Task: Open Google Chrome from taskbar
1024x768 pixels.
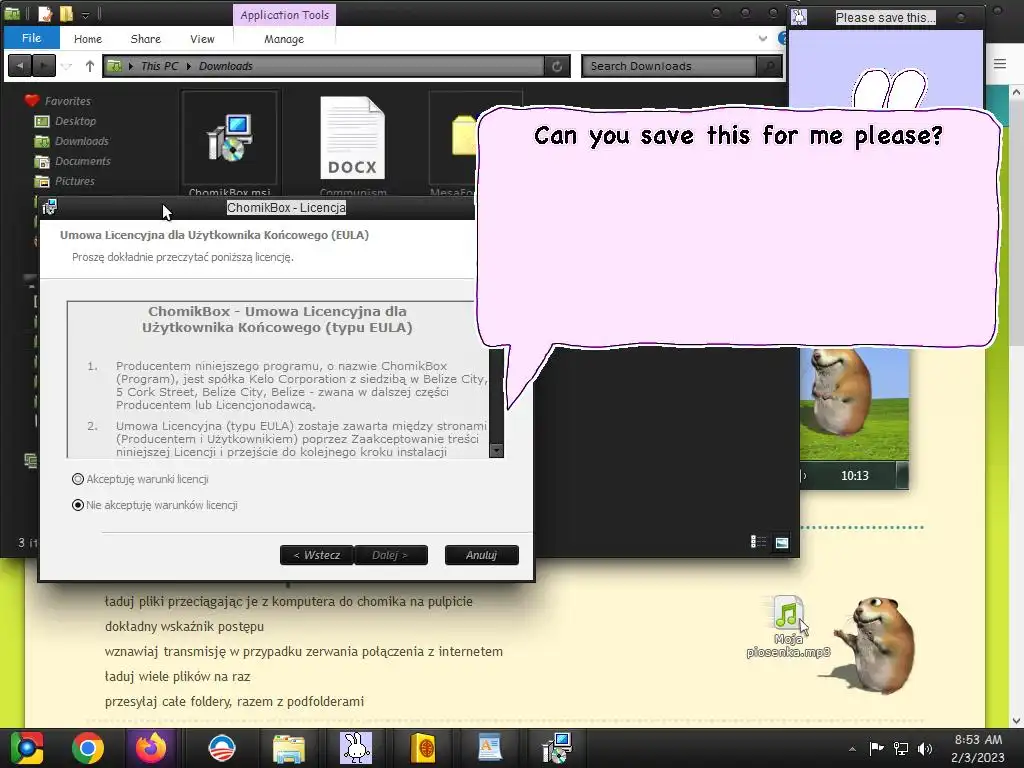Action: 88,748
